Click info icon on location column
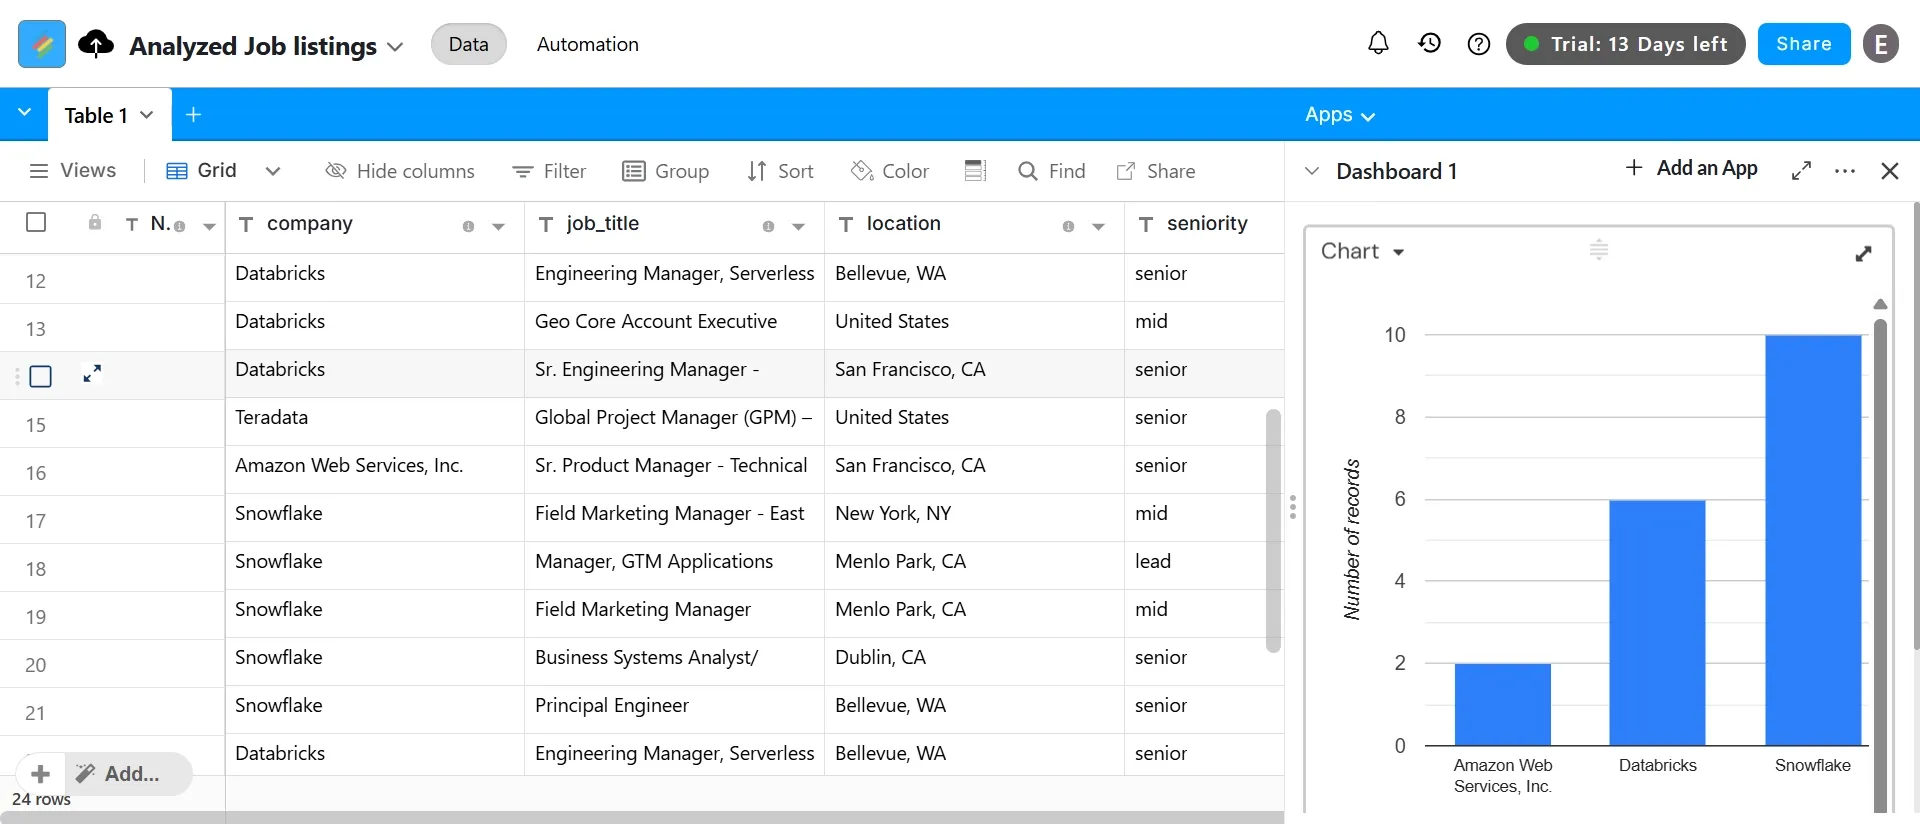 pos(1068,227)
